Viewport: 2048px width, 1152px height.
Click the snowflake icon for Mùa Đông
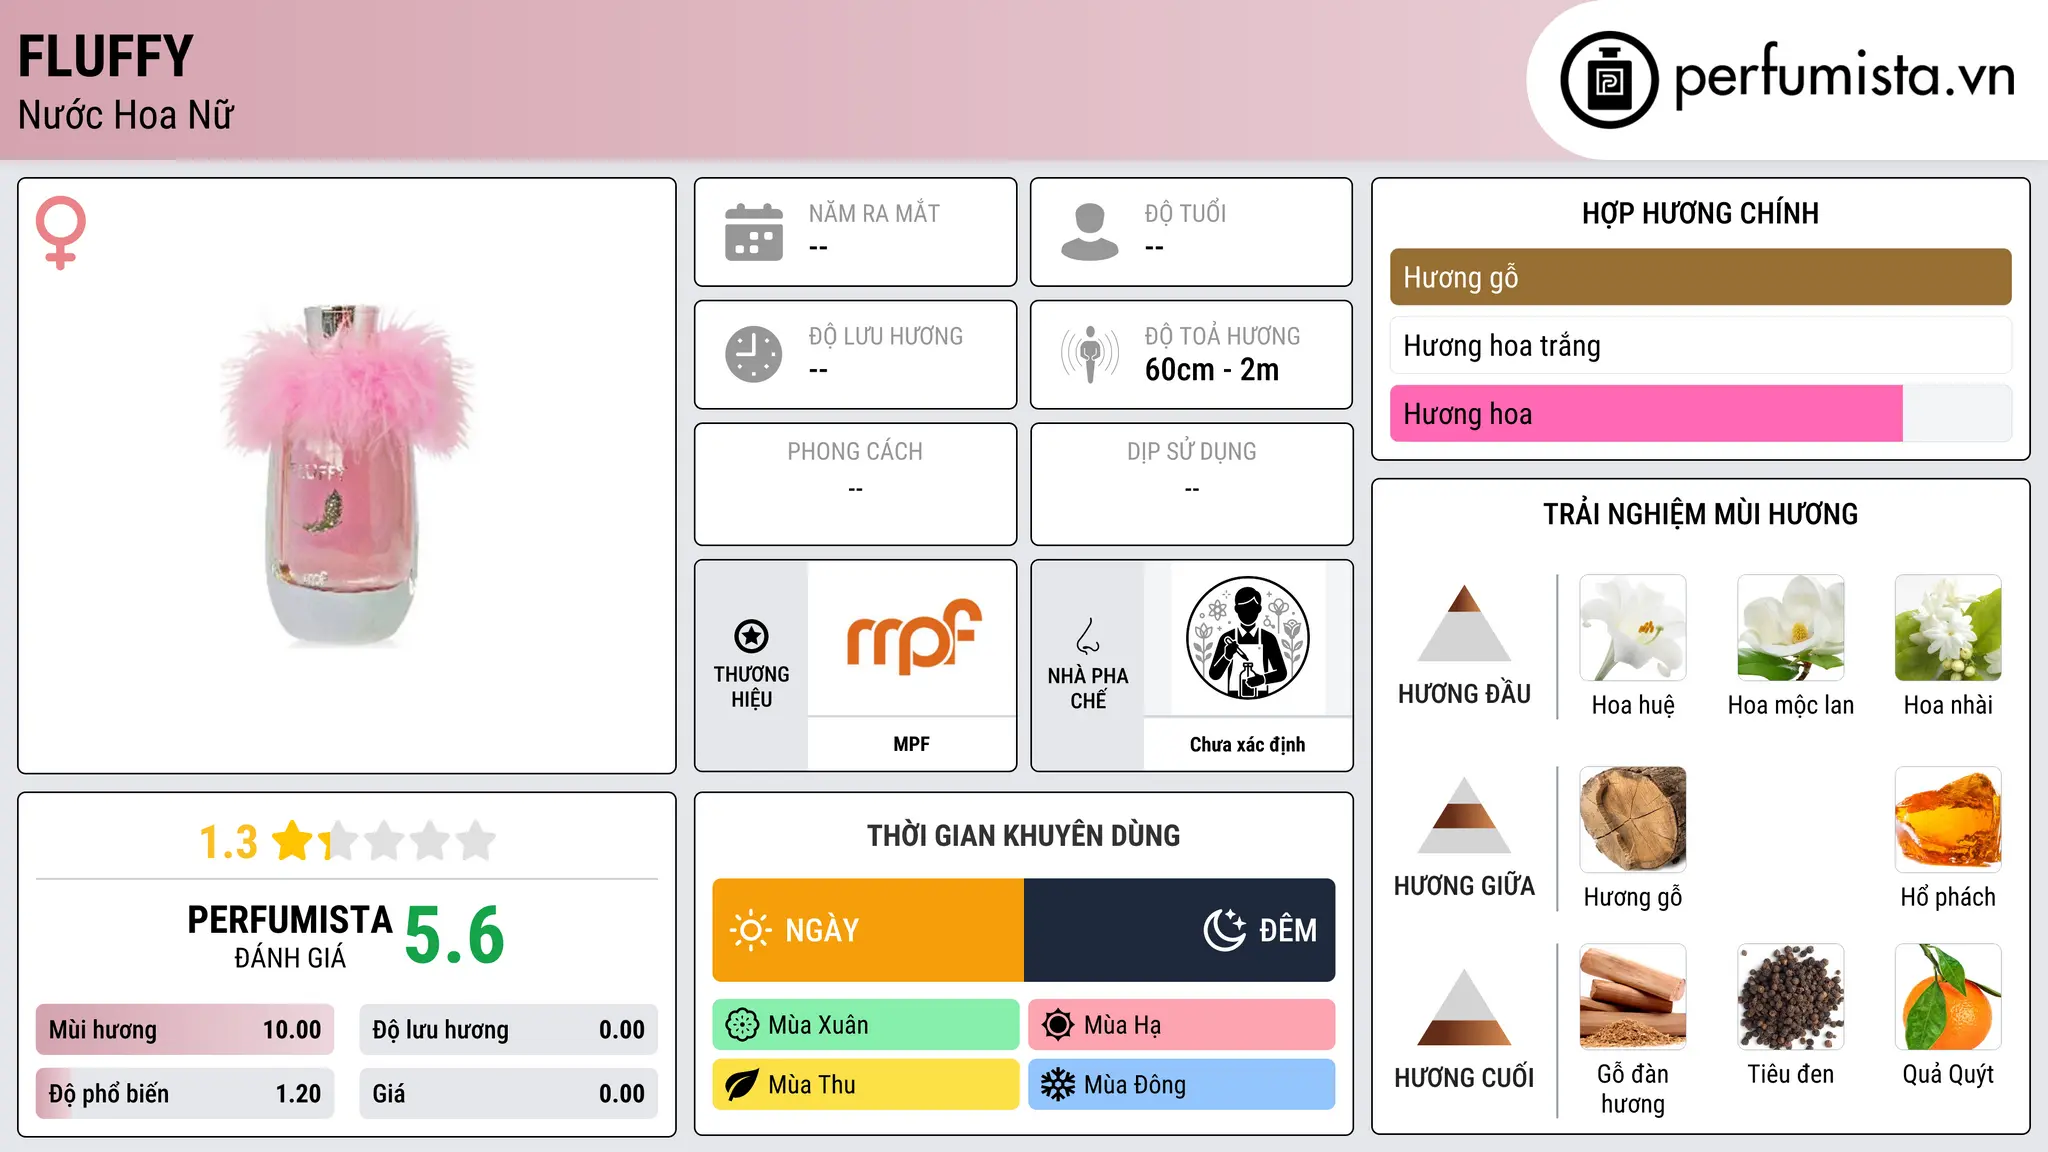coord(1058,1085)
